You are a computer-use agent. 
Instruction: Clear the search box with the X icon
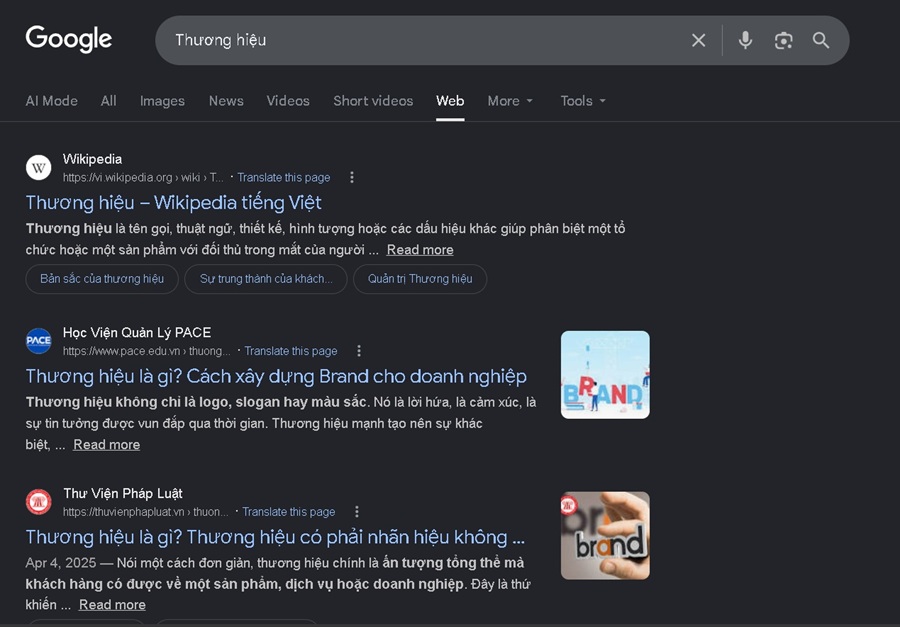tap(699, 40)
